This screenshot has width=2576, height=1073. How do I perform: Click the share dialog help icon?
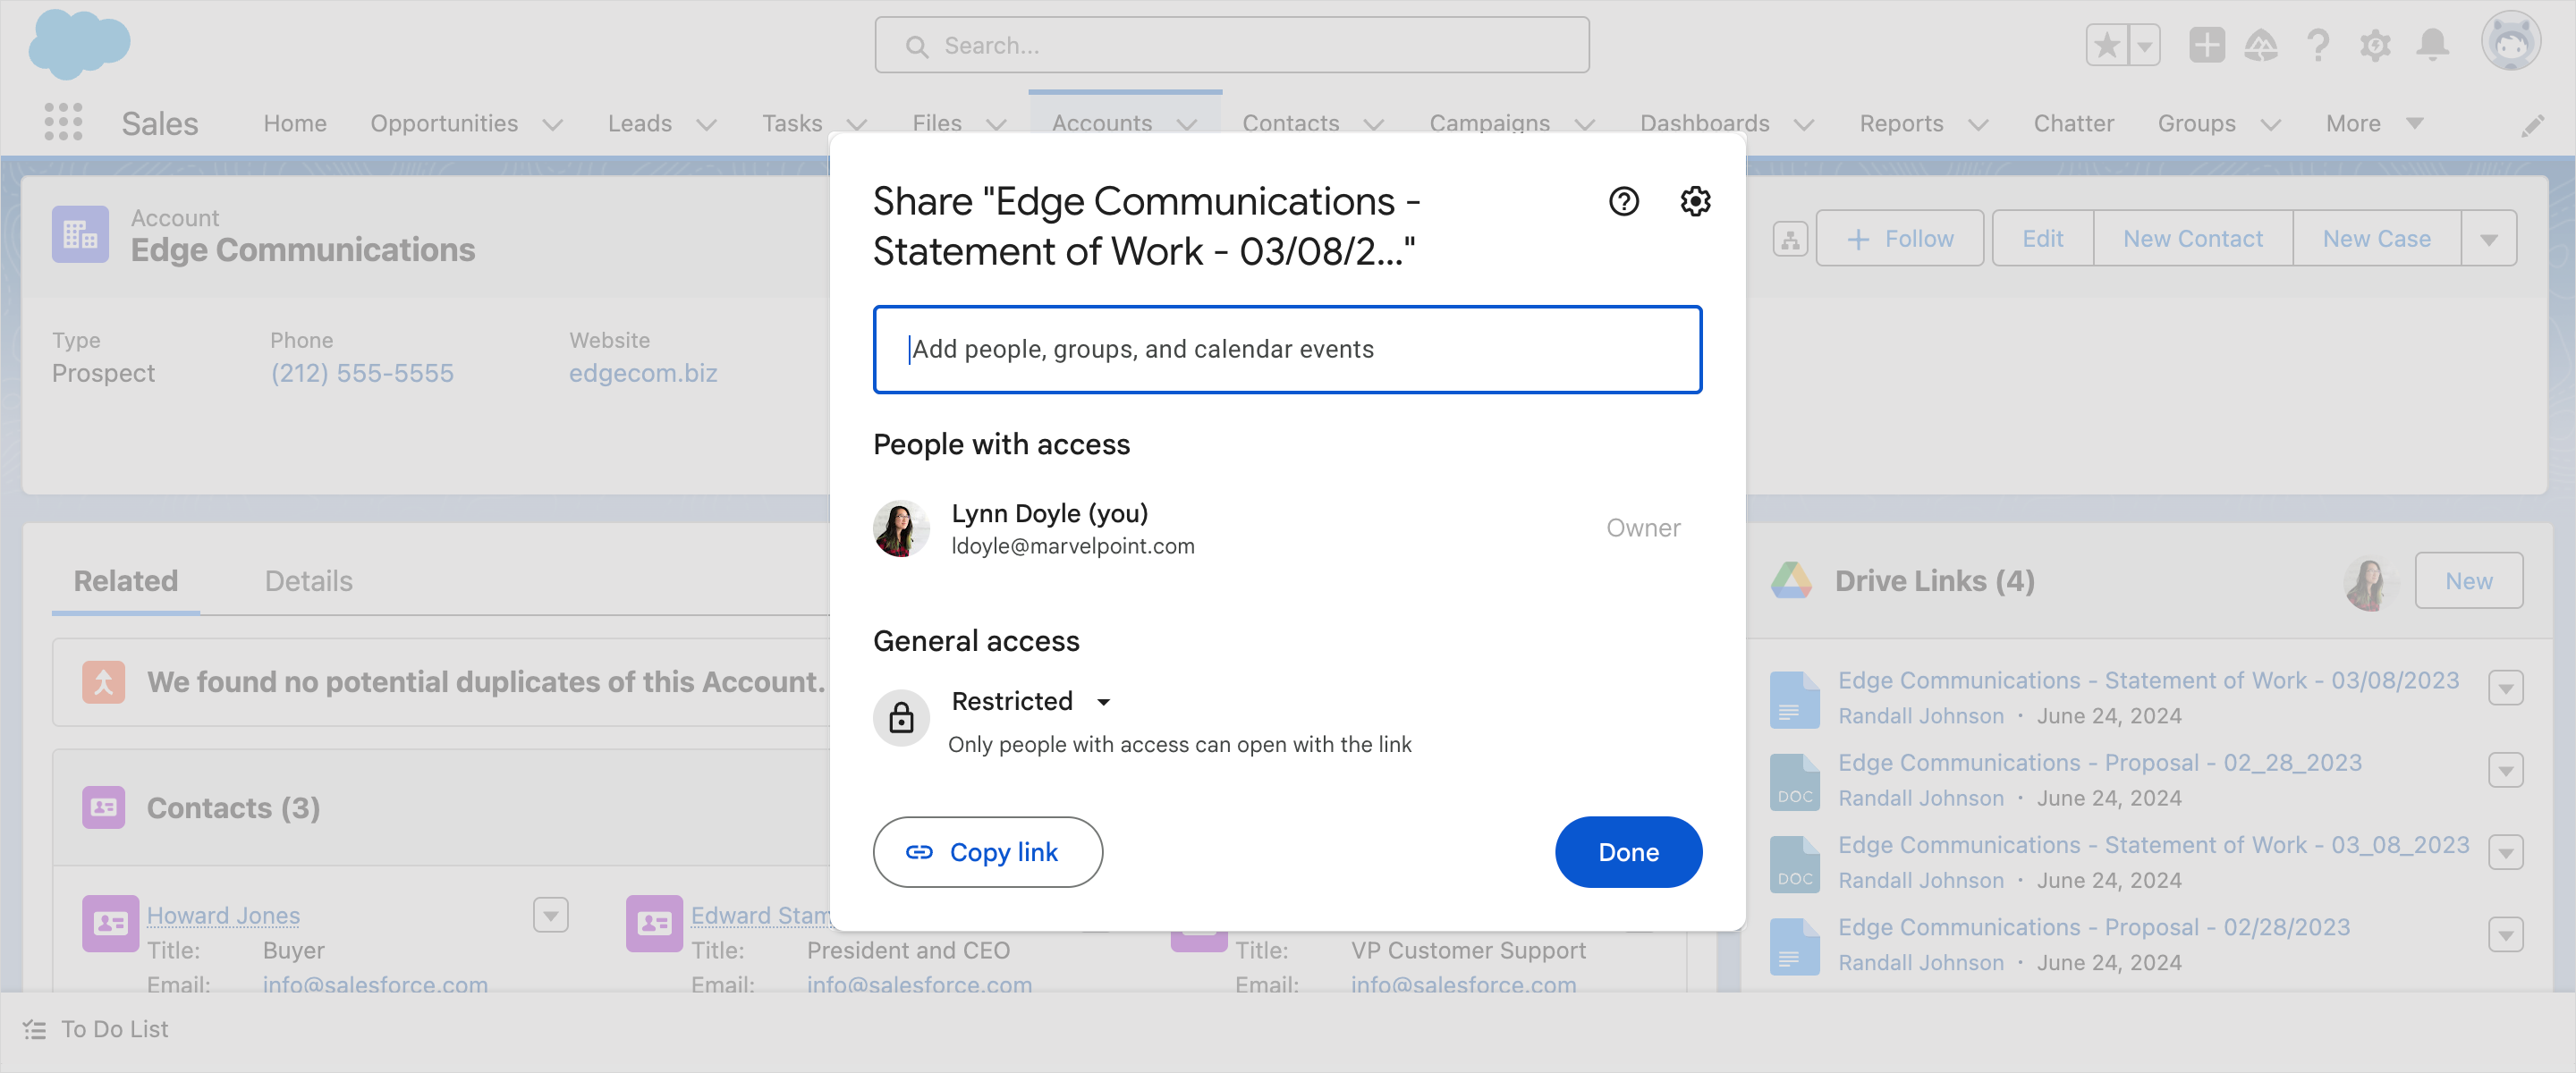click(1623, 201)
